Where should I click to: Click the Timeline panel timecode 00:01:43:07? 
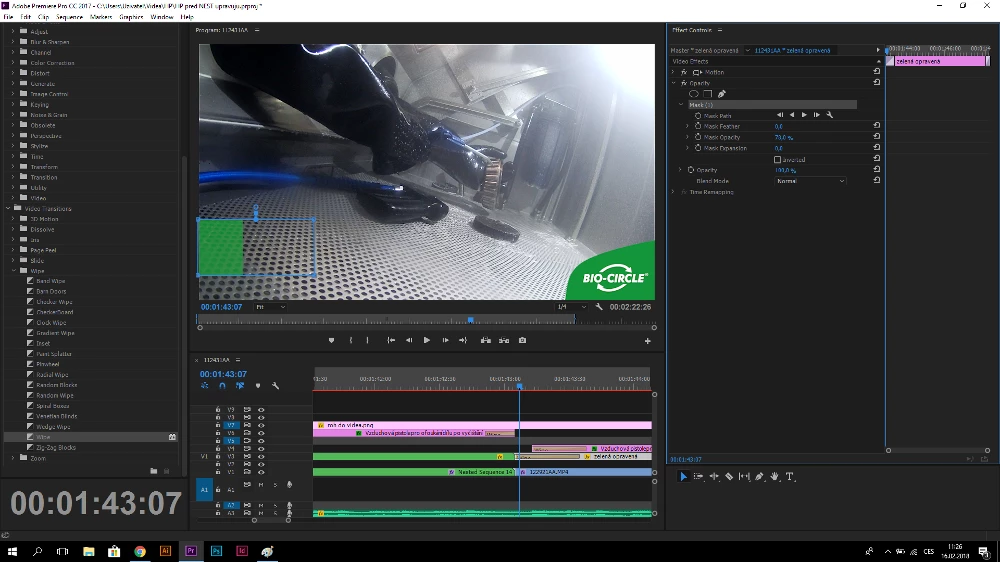coord(223,374)
